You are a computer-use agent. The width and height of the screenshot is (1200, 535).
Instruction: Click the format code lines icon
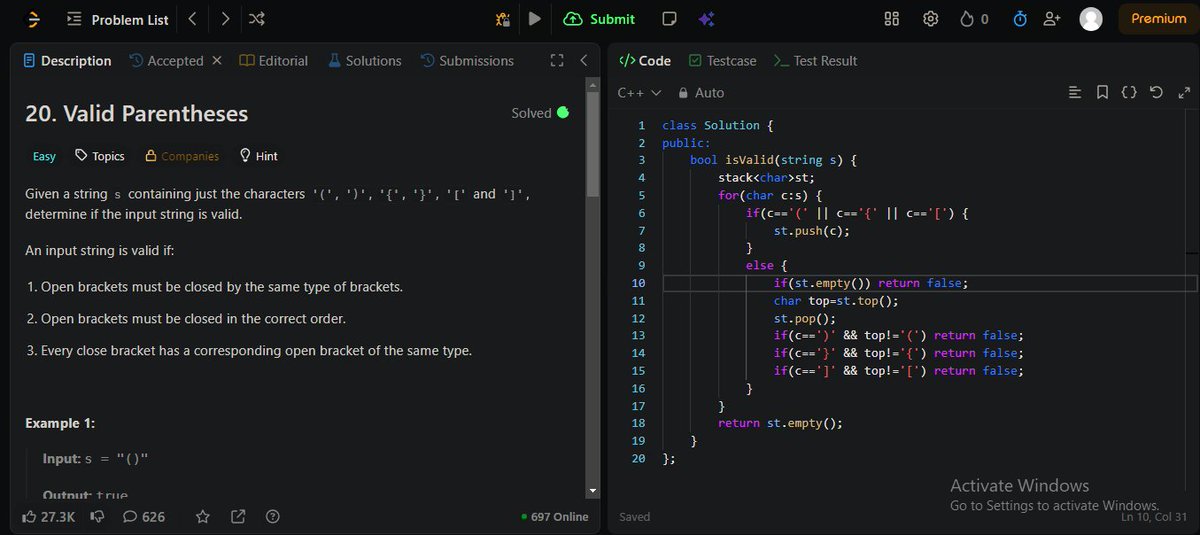(x=1075, y=92)
